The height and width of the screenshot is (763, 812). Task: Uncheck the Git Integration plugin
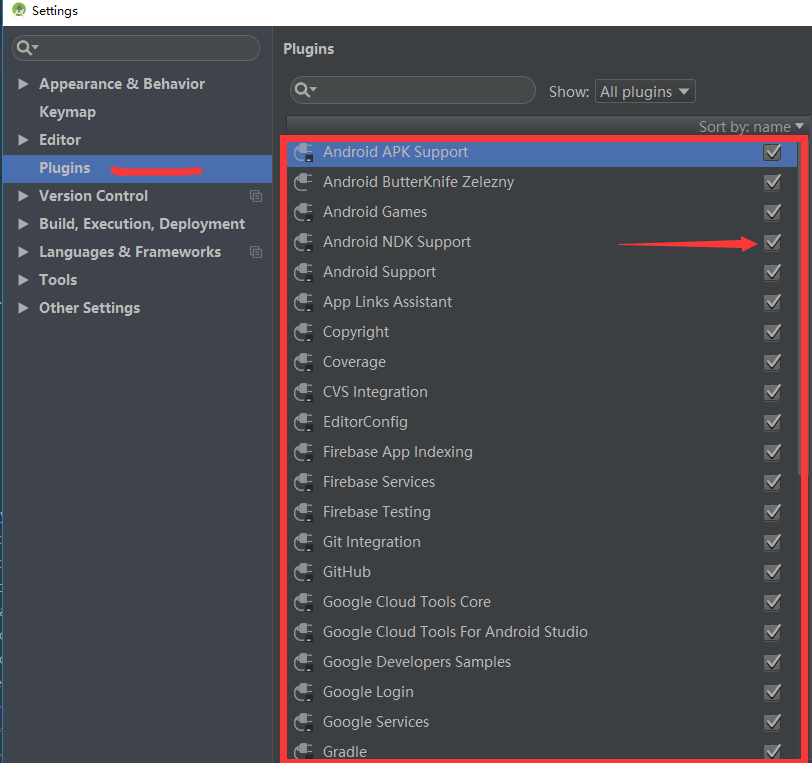pos(772,542)
